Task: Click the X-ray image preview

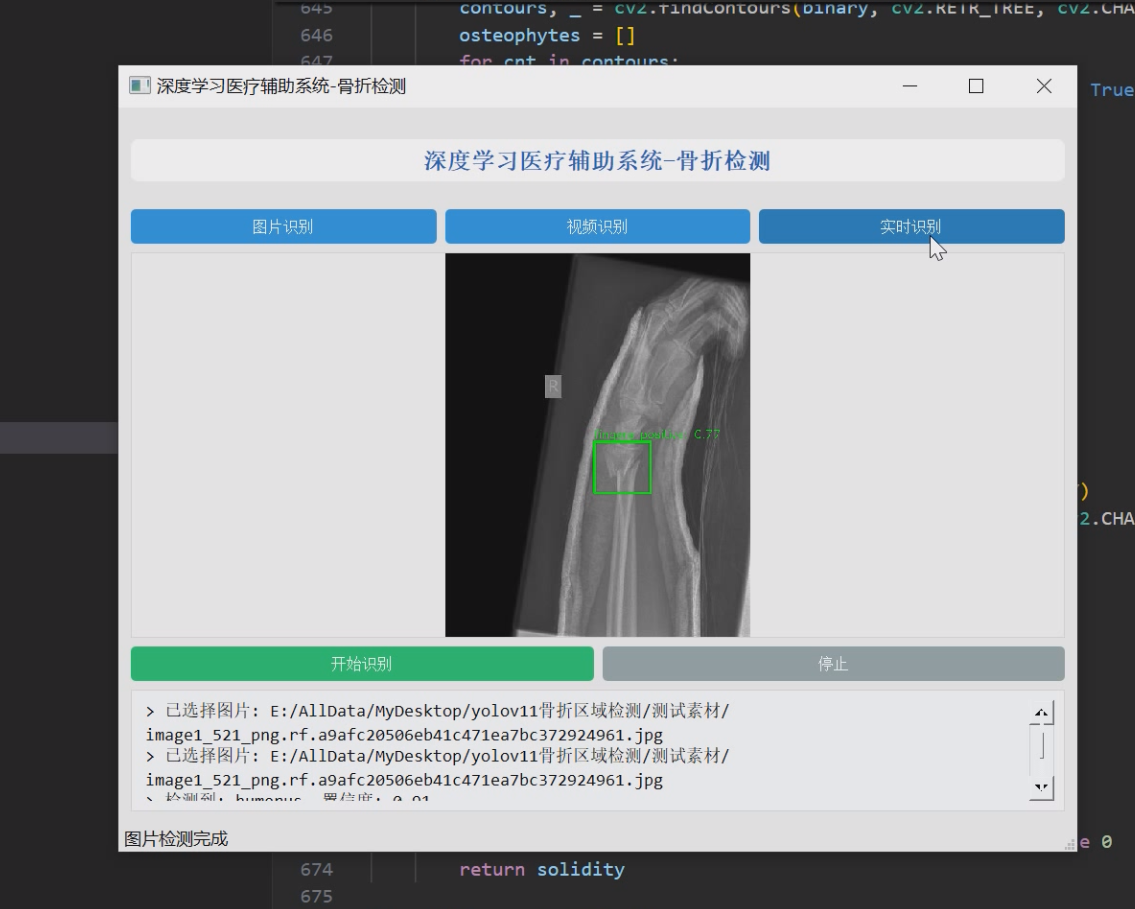Action: (597, 445)
